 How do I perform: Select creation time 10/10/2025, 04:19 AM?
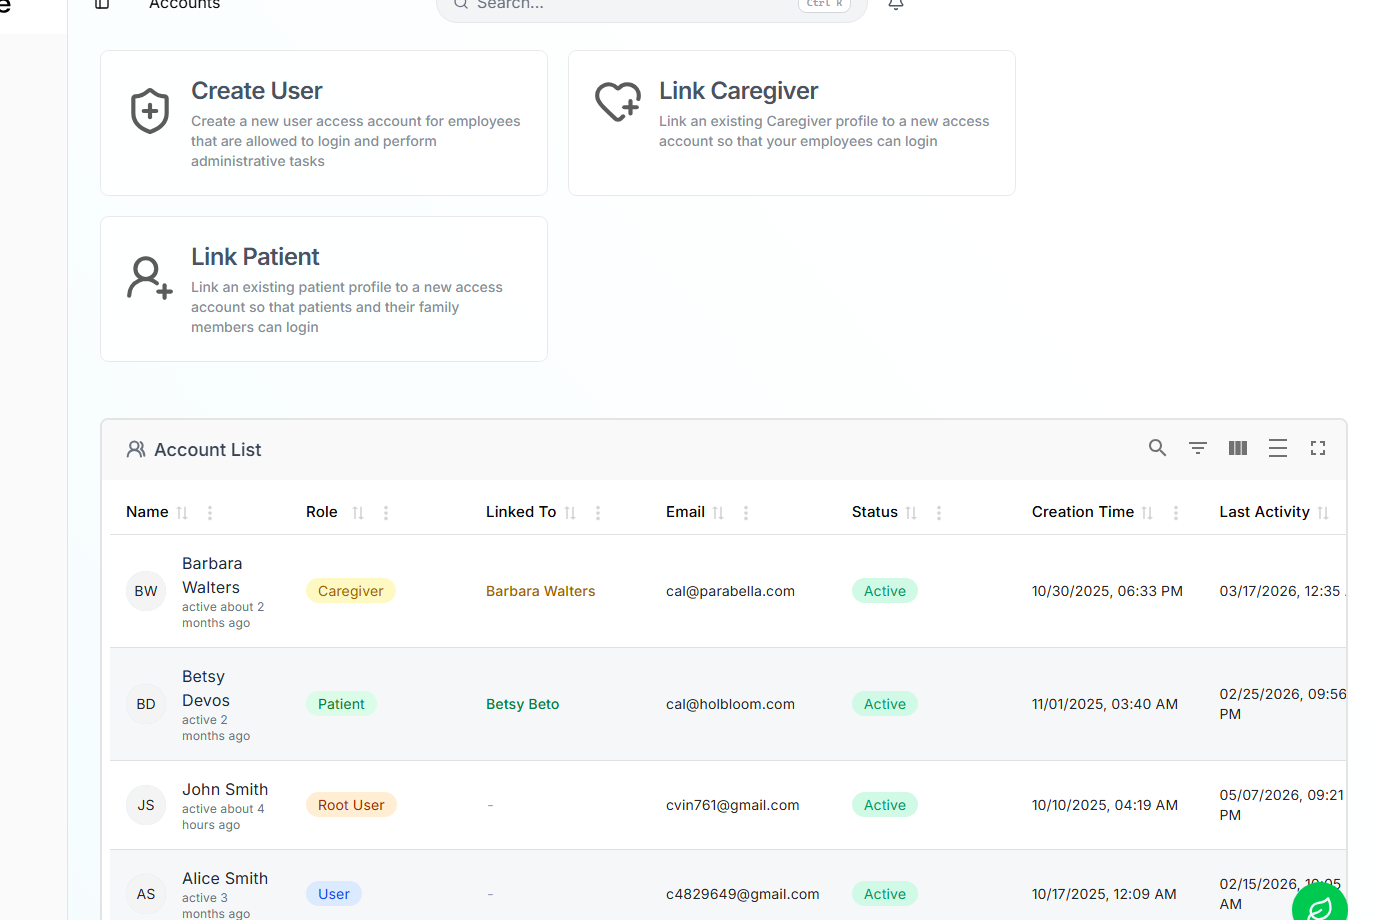pyautogui.click(x=1105, y=805)
